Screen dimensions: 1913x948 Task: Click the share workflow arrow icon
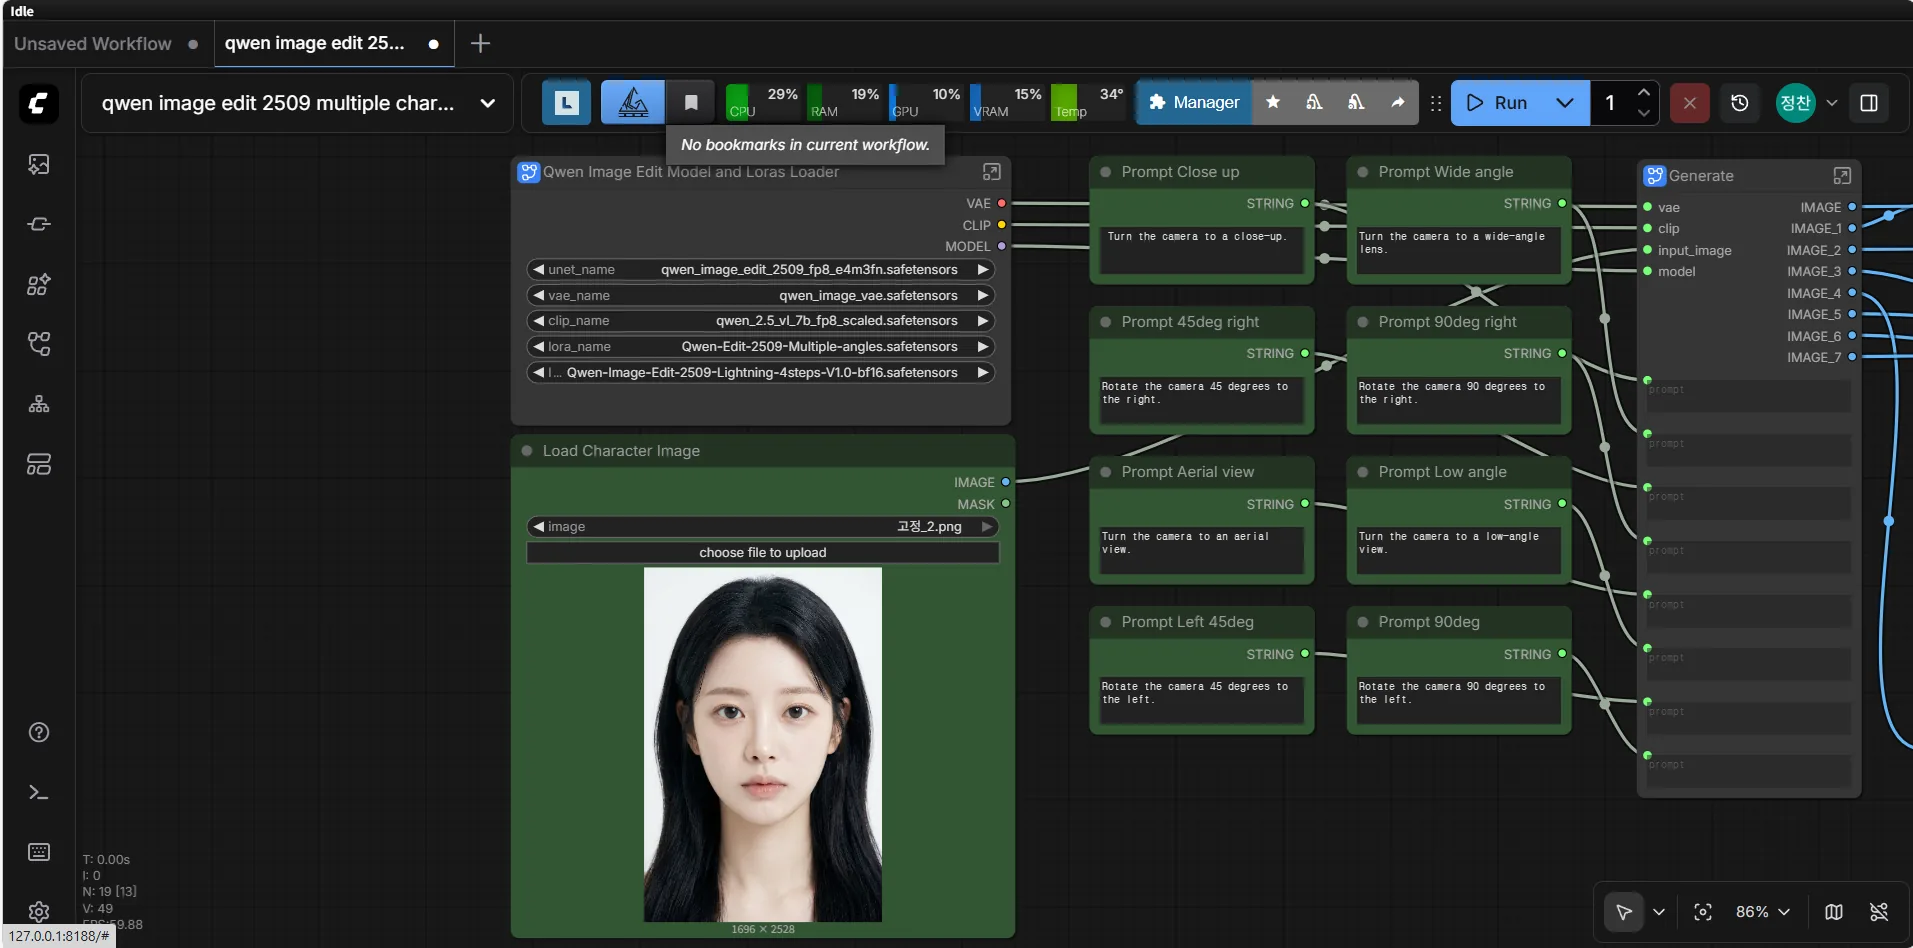pos(1398,103)
